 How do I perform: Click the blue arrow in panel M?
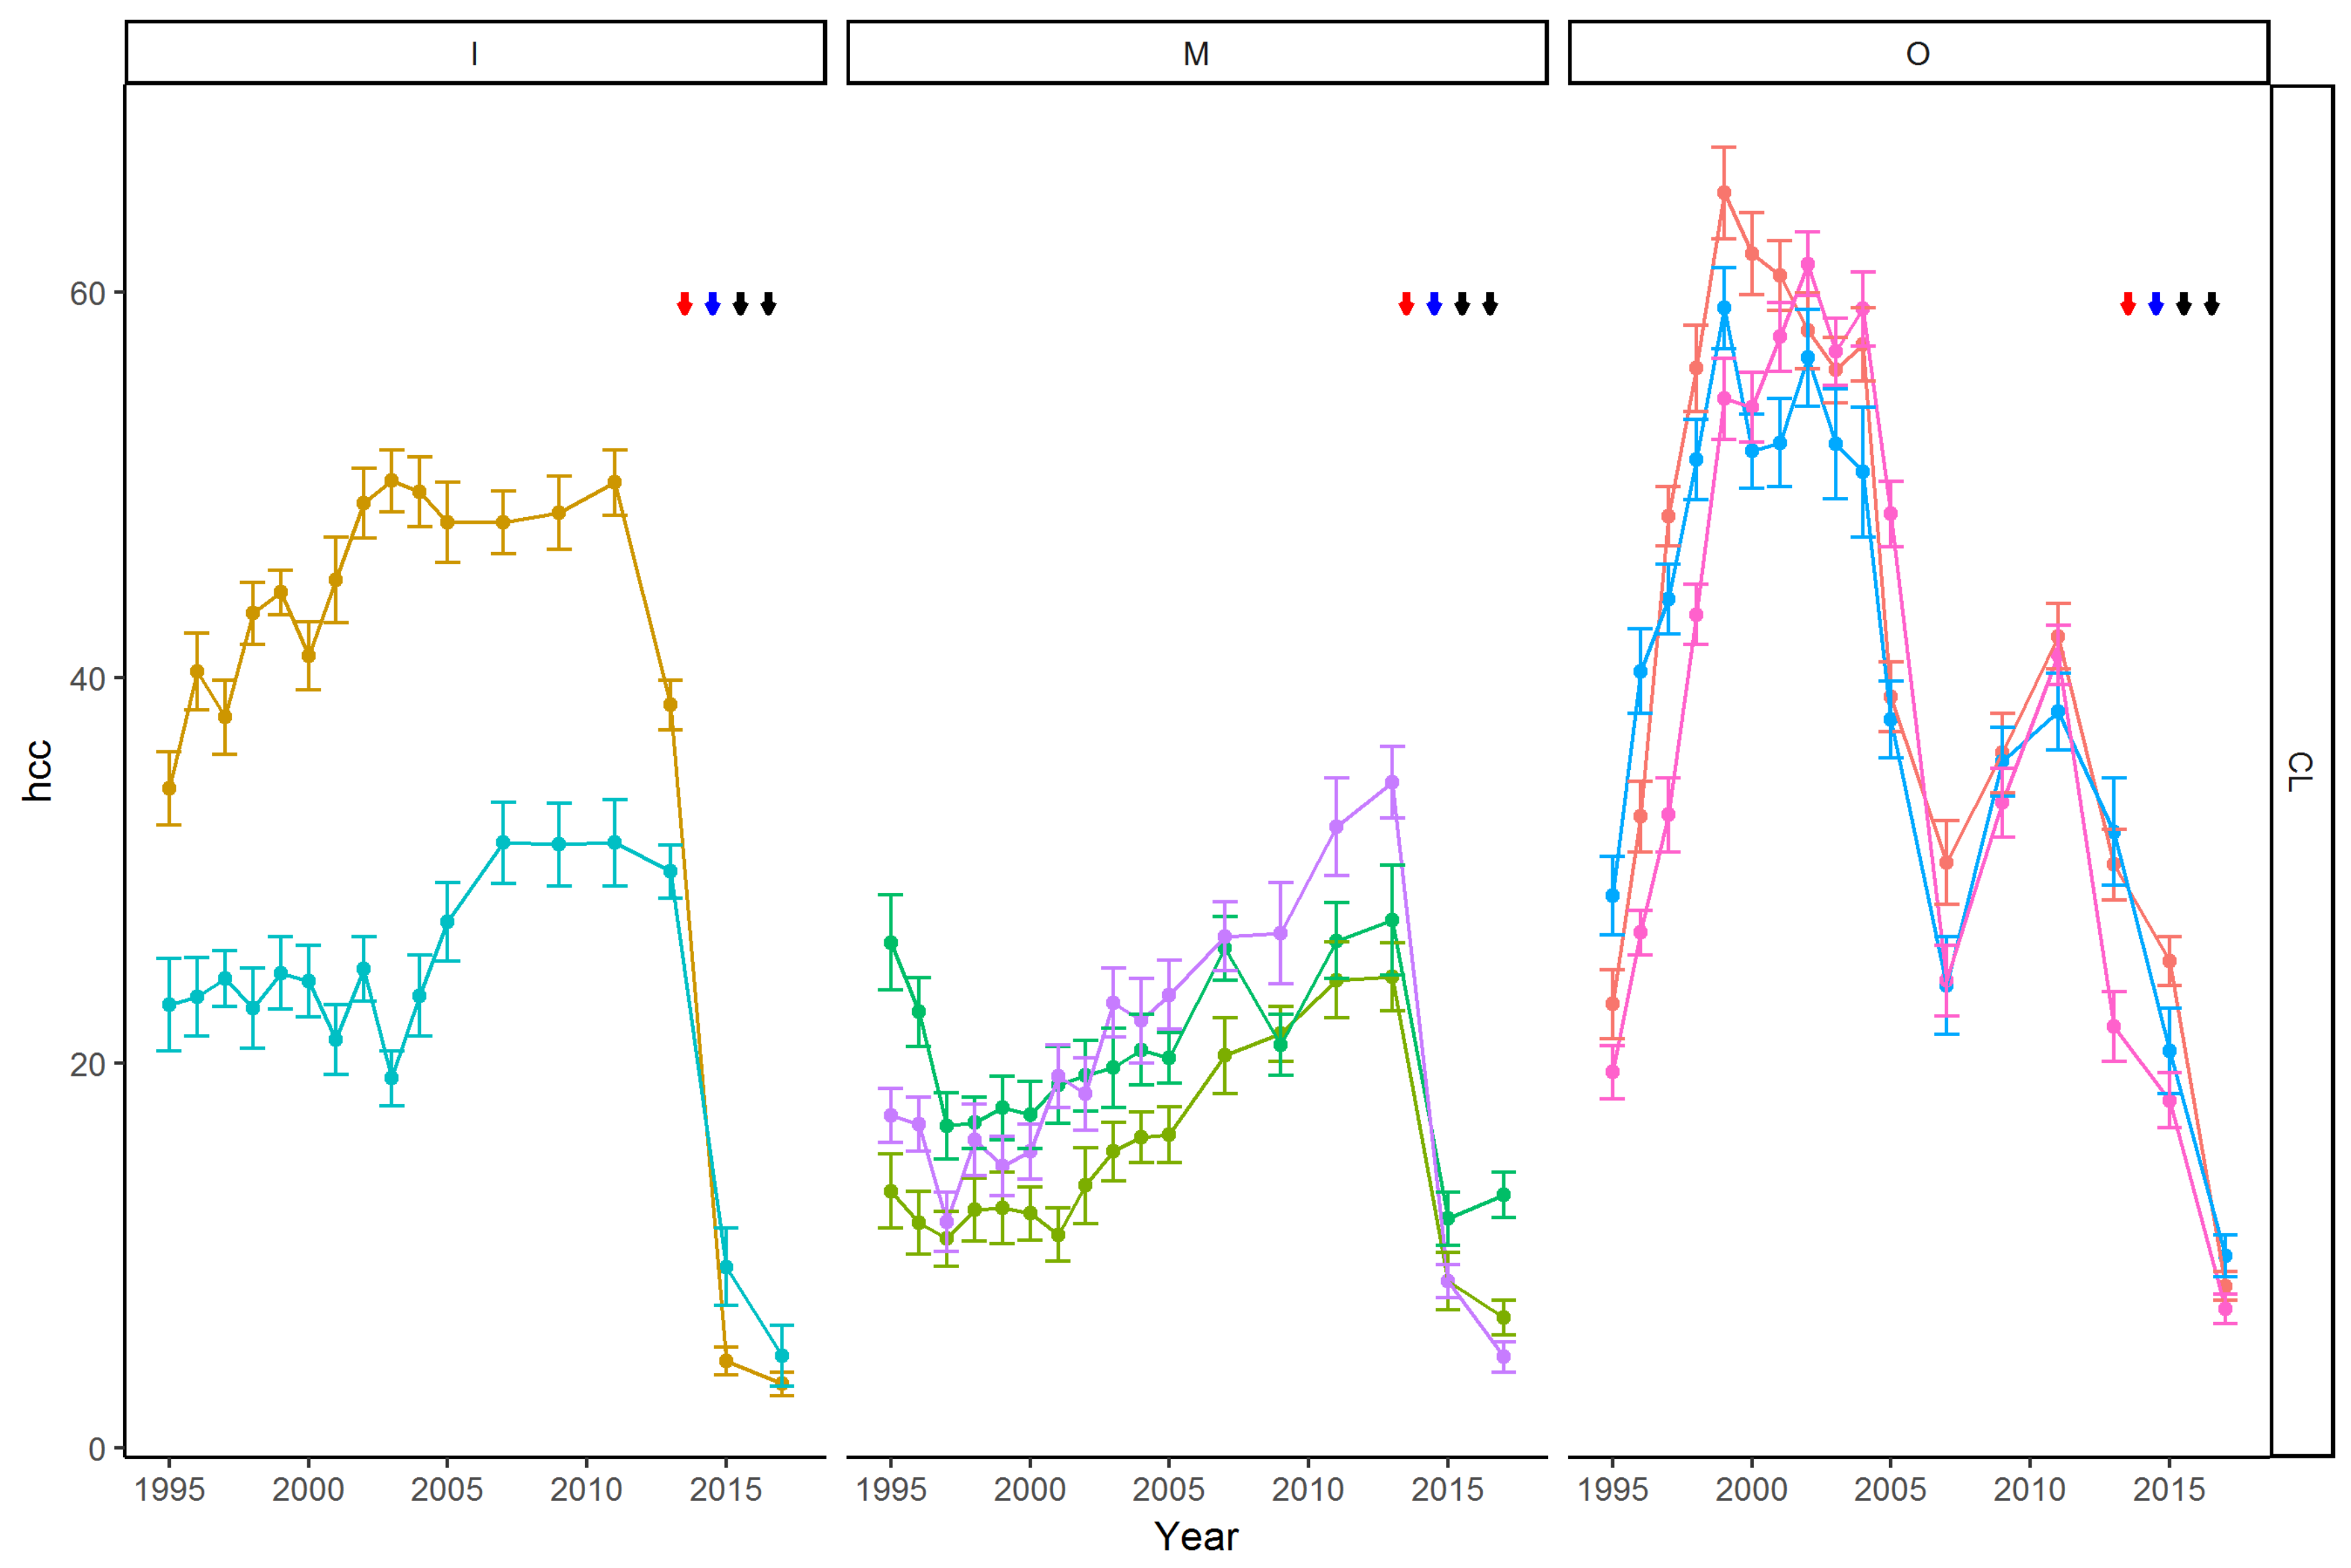click(1434, 304)
